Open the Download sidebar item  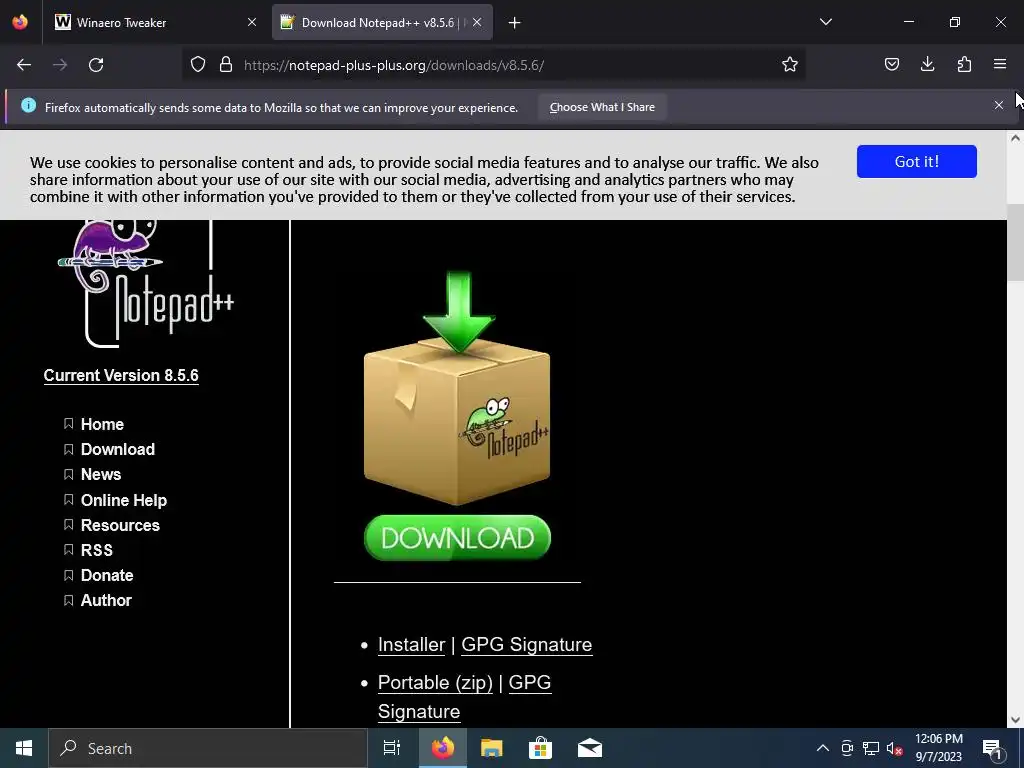coord(118,449)
